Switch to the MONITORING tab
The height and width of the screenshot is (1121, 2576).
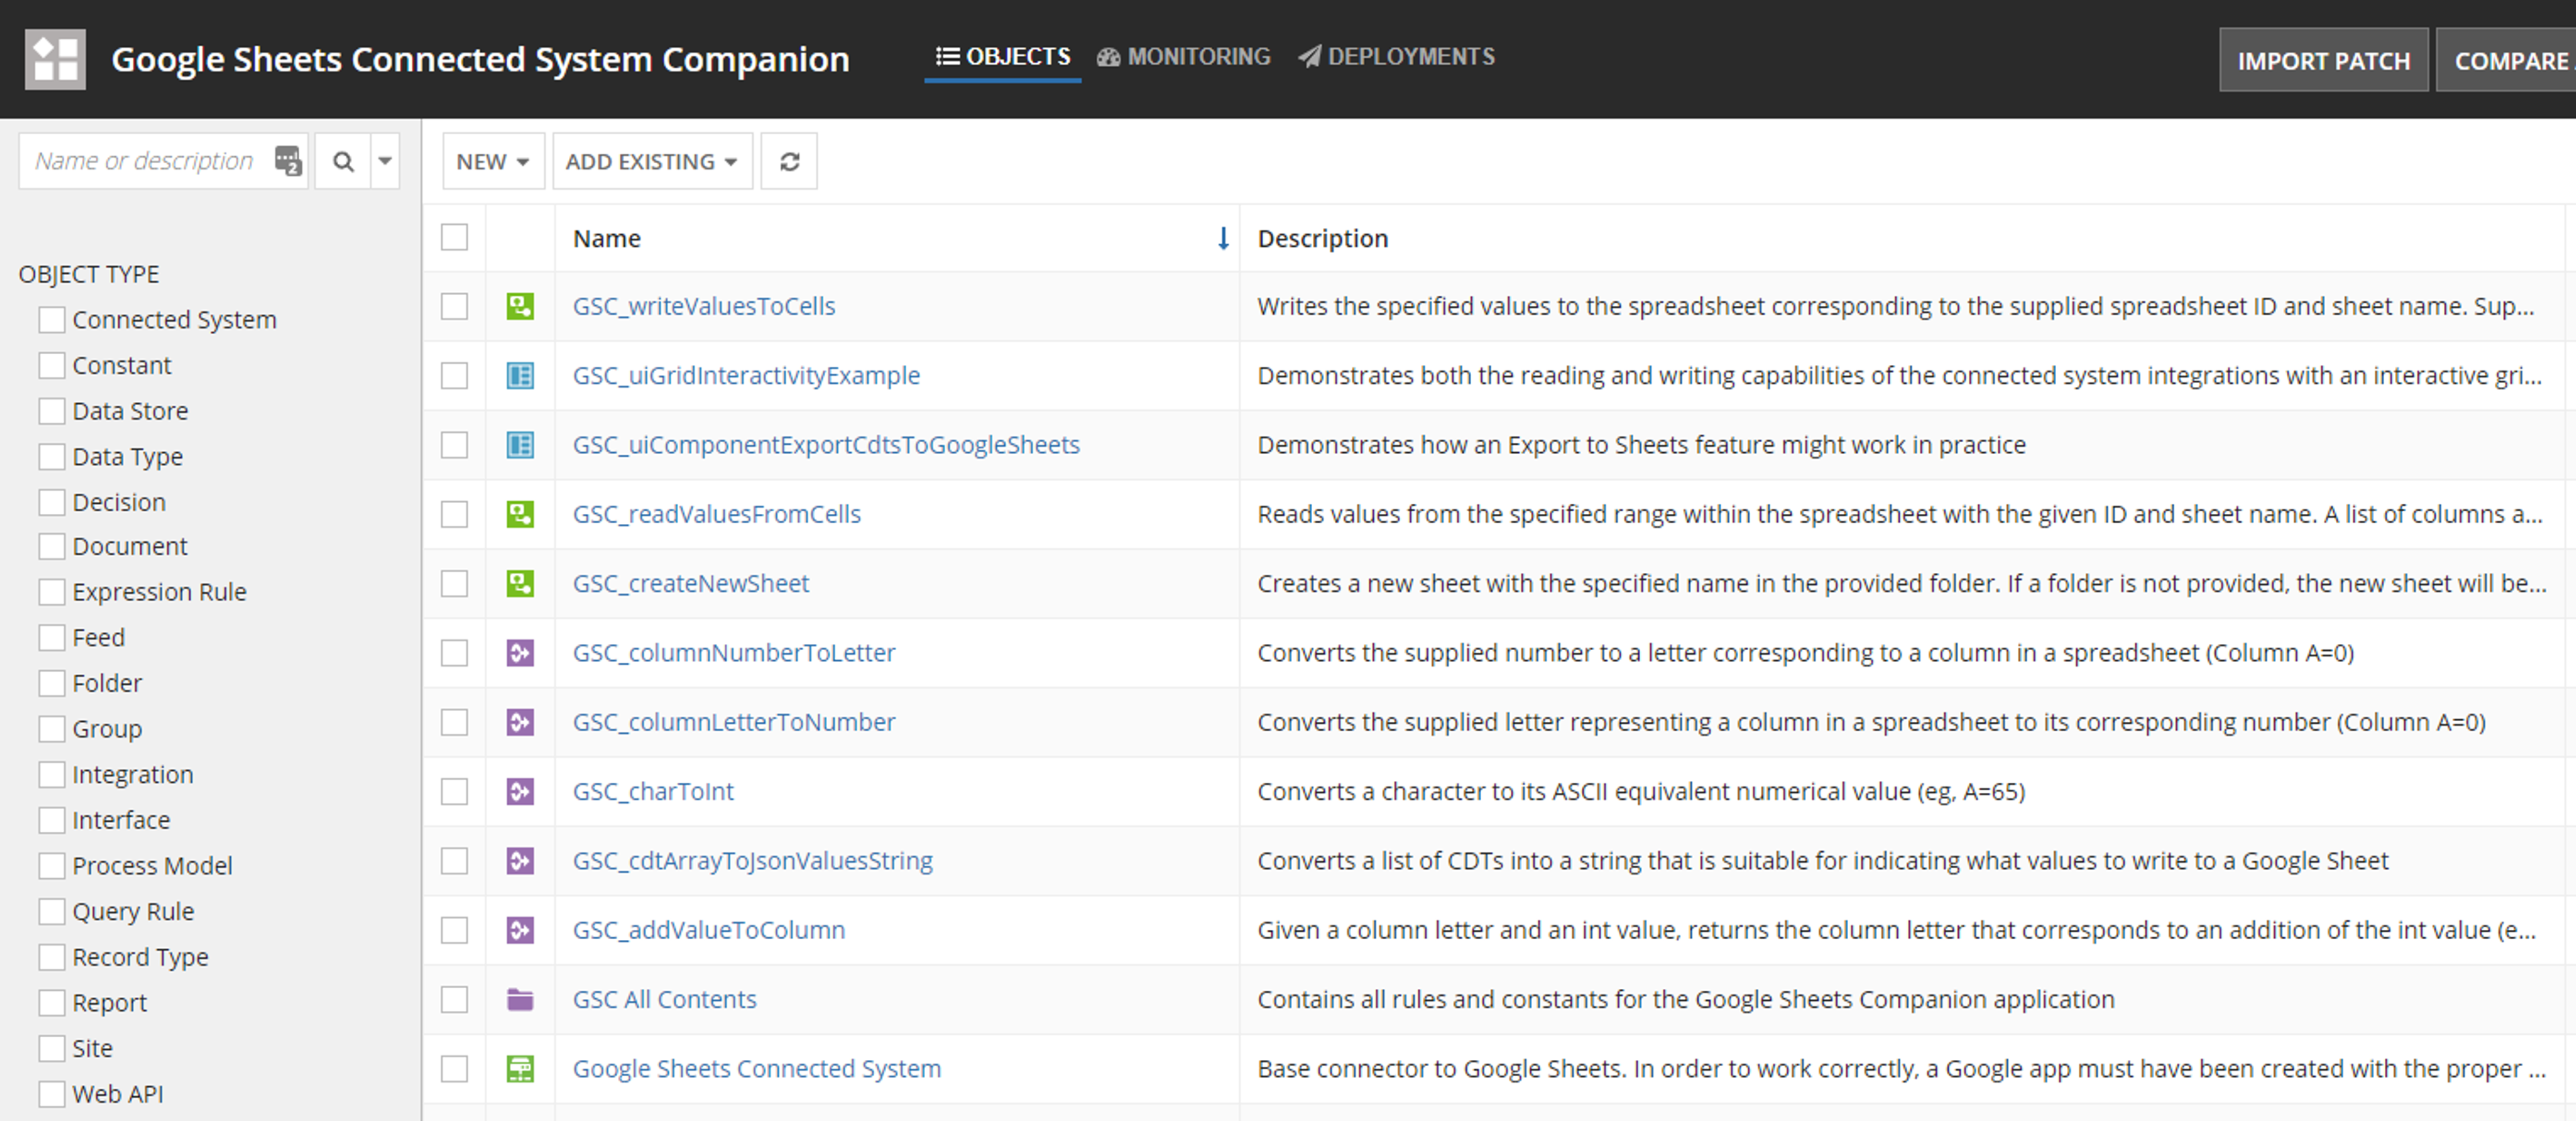pyautogui.click(x=1184, y=57)
